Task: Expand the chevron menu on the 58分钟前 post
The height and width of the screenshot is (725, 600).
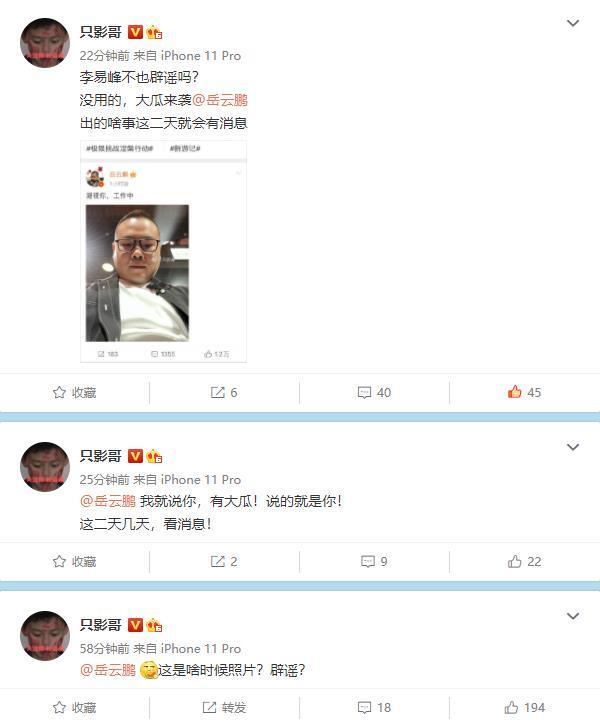Action: pyautogui.click(x=573, y=616)
